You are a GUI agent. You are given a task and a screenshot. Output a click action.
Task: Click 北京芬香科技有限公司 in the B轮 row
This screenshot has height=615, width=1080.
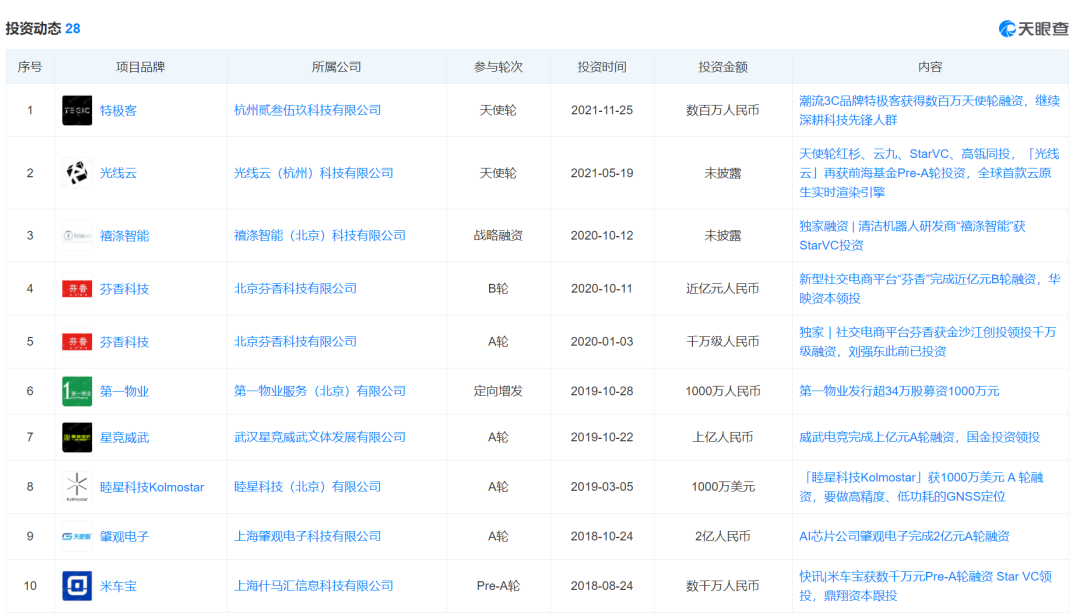pyautogui.click(x=295, y=289)
